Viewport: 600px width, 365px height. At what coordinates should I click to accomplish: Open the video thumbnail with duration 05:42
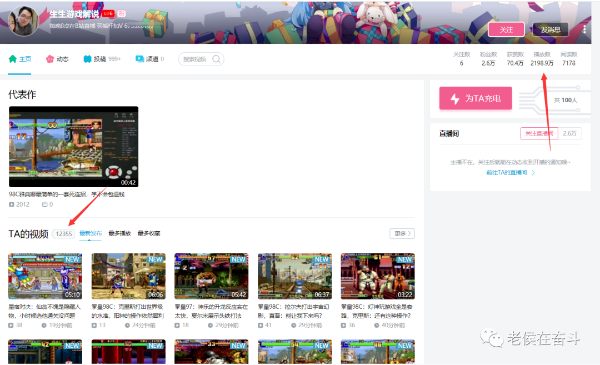[x=211, y=276]
